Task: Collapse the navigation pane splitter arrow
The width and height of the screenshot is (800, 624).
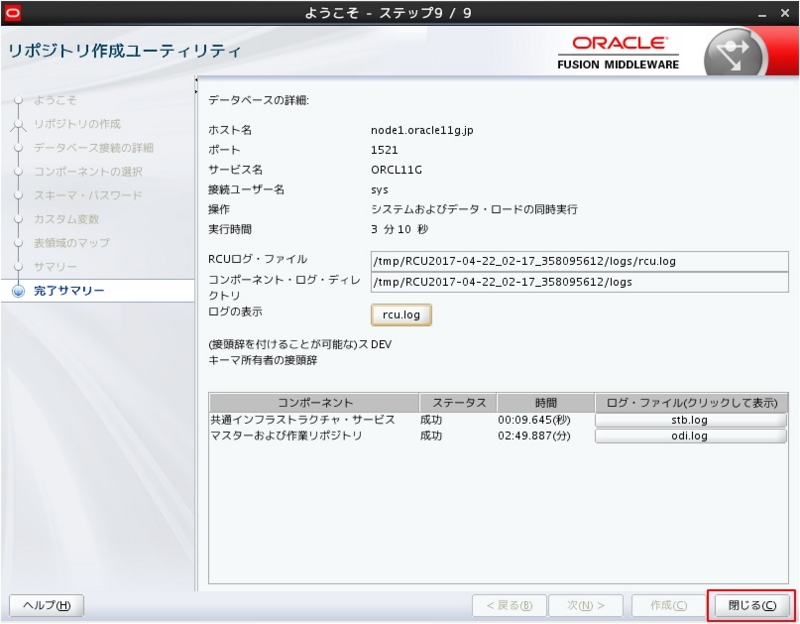Action: pyautogui.click(x=195, y=80)
